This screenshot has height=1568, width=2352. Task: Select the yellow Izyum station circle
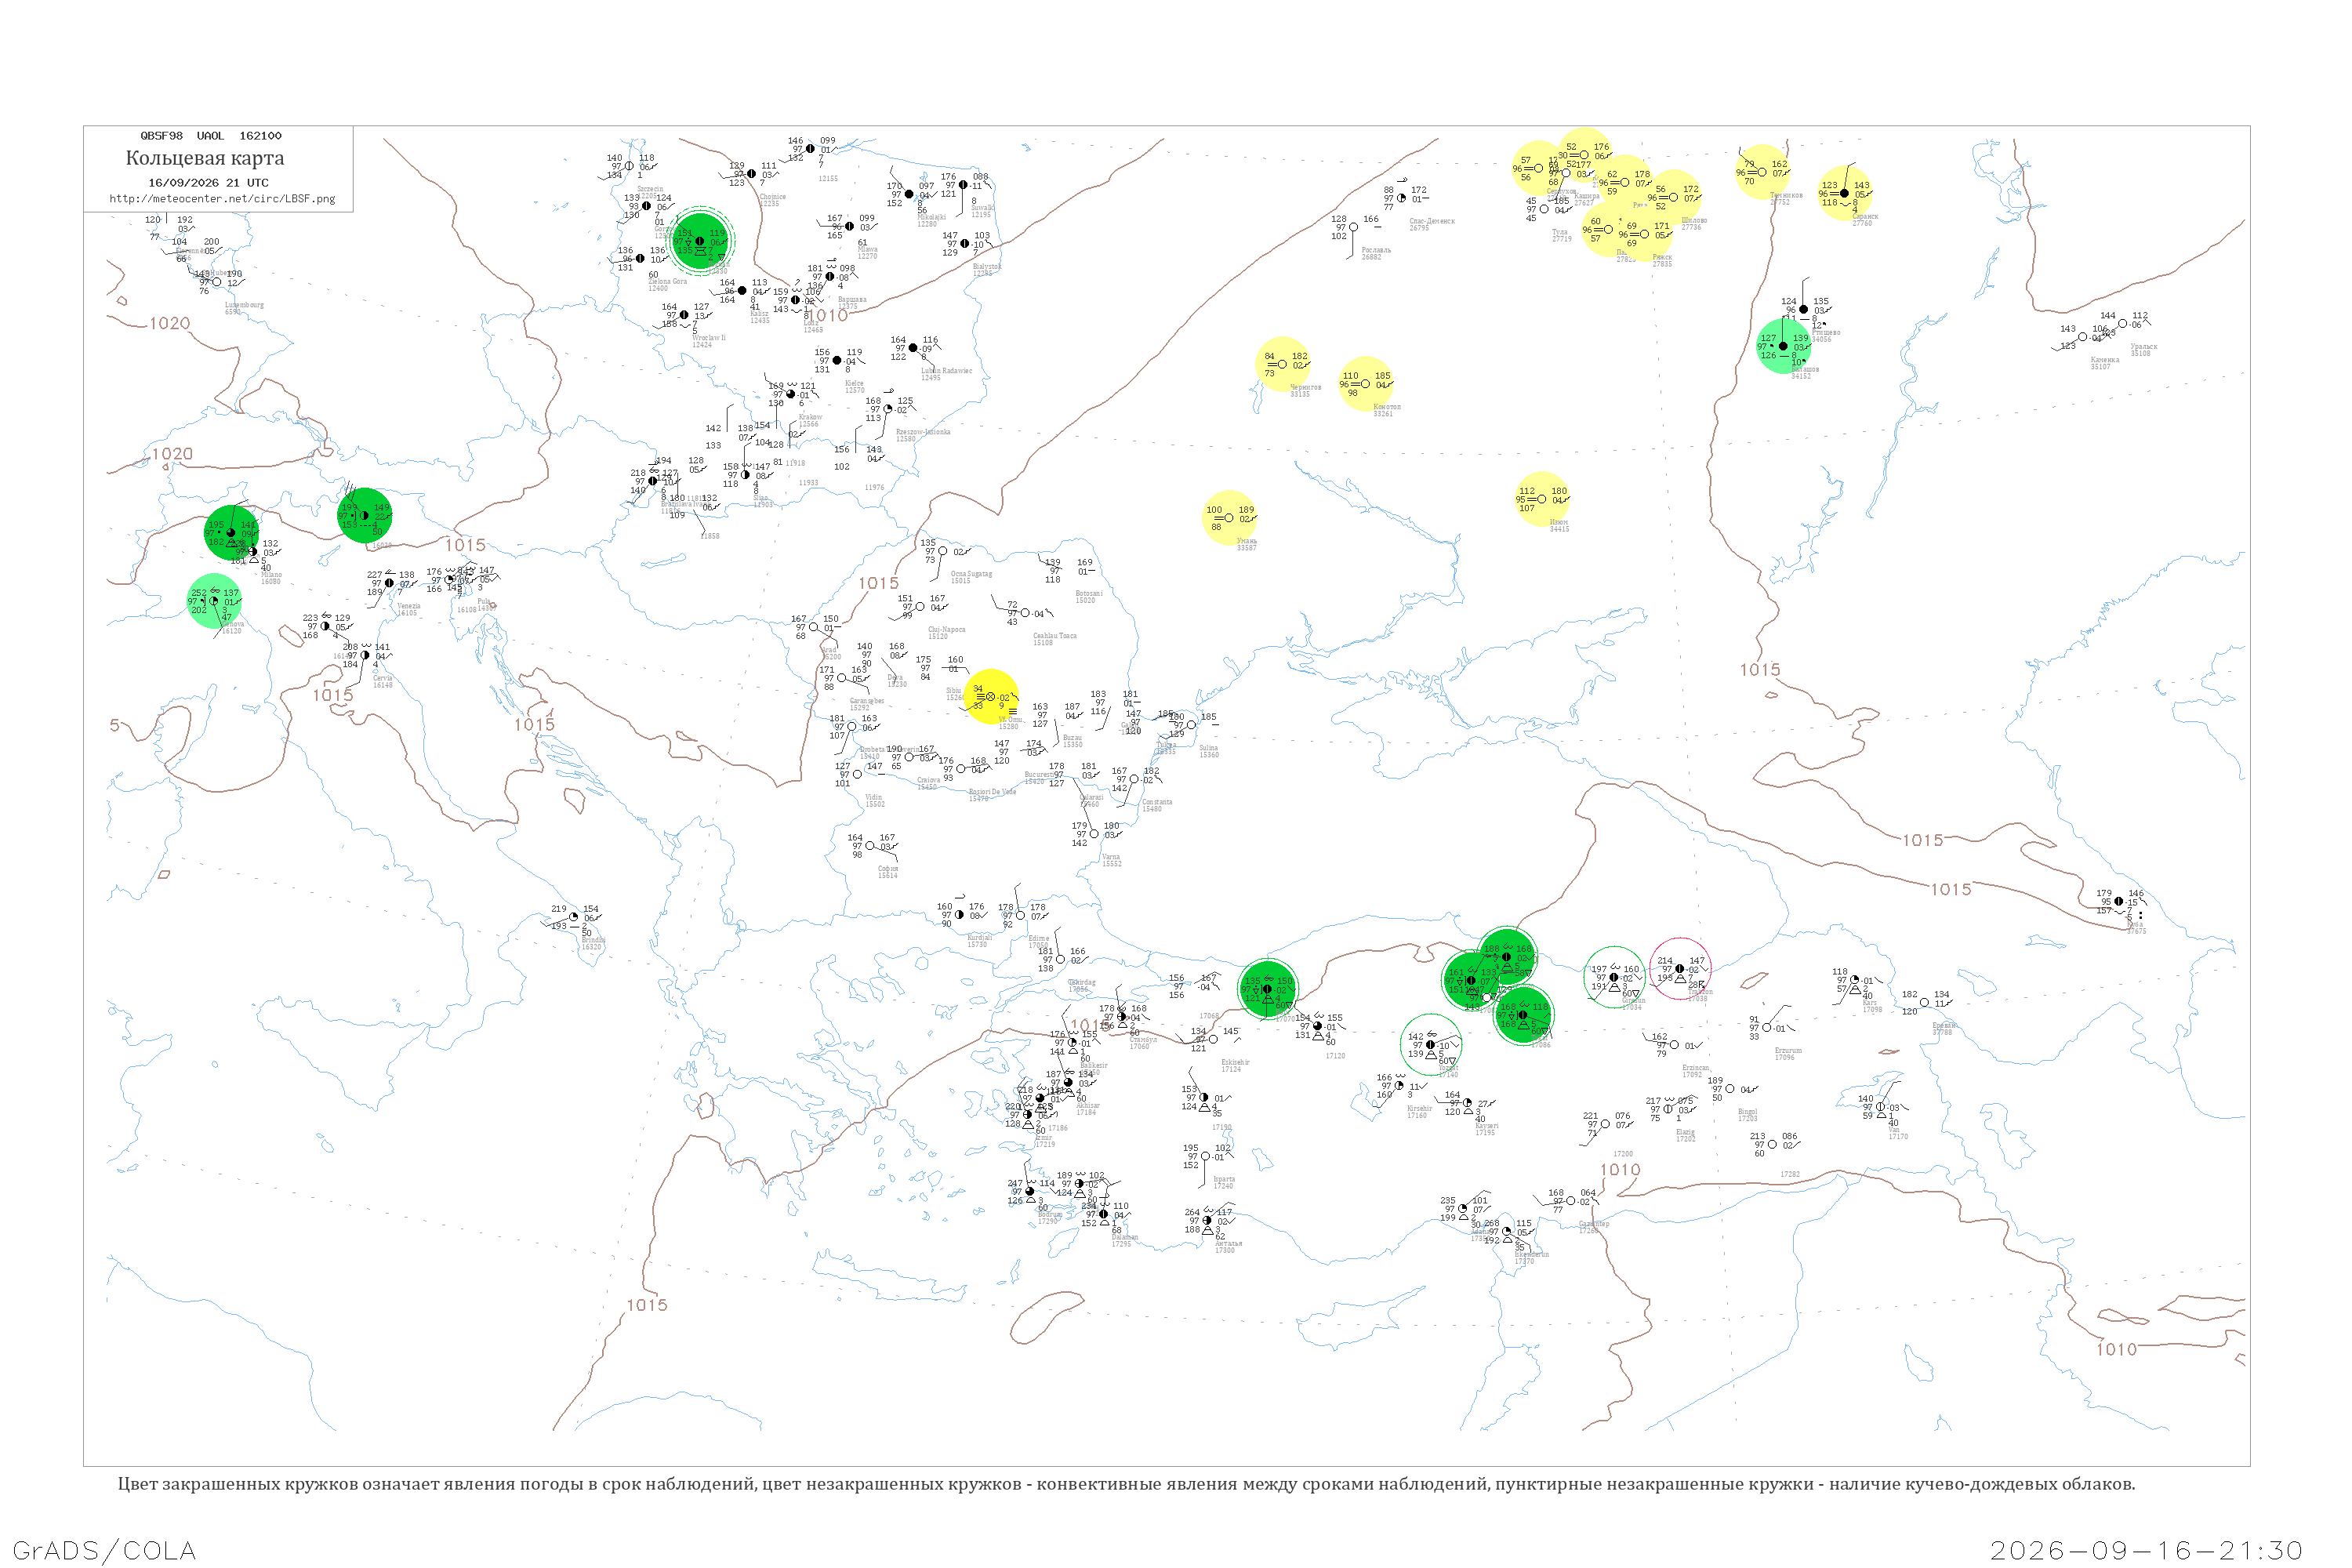[1542, 499]
